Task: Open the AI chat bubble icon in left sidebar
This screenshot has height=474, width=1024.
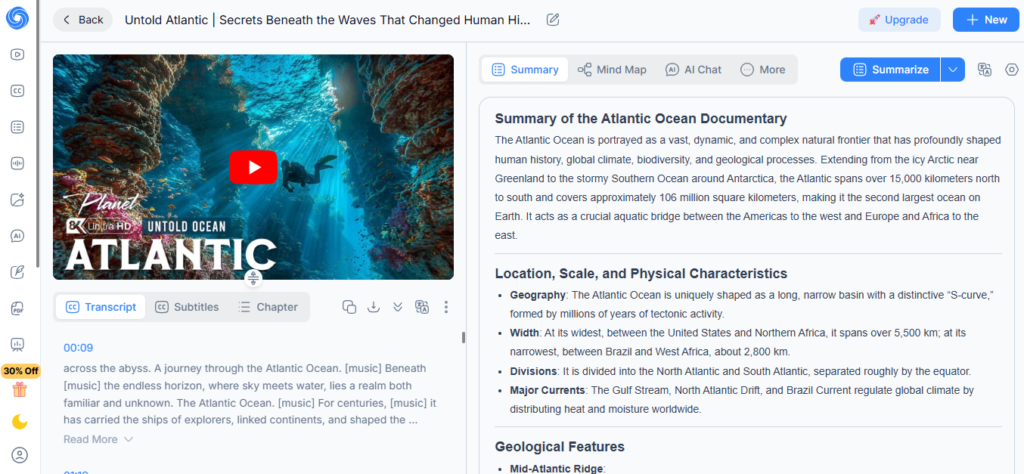Action: tap(18, 236)
